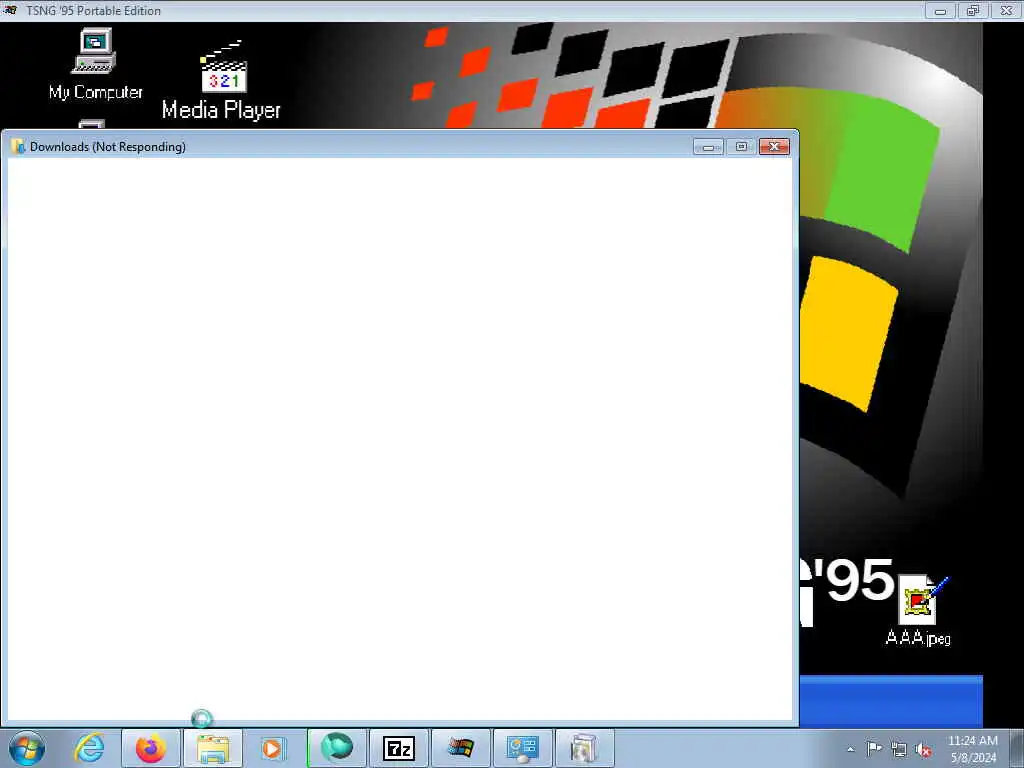Screen dimensions: 1024x768
Task: Click the muted volume tray icon
Action: coord(923,750)
